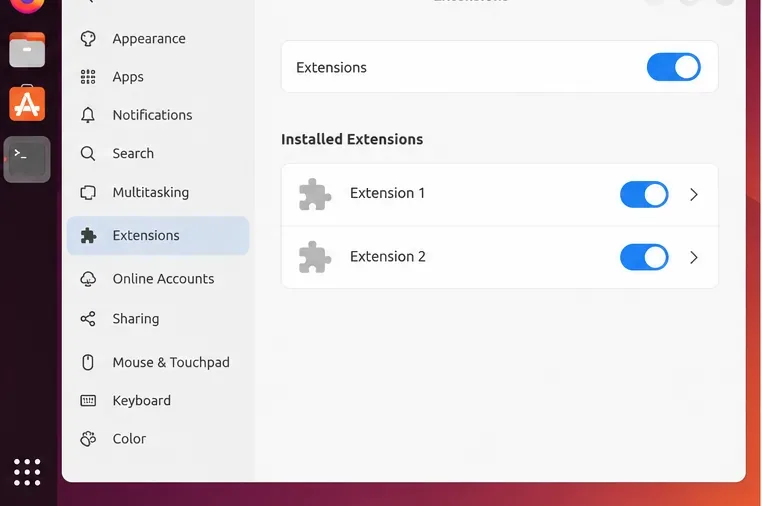Open Mouse & Touchpad label
The width and height of the screenshot is (762, 506).
click(x=171, y=362)
